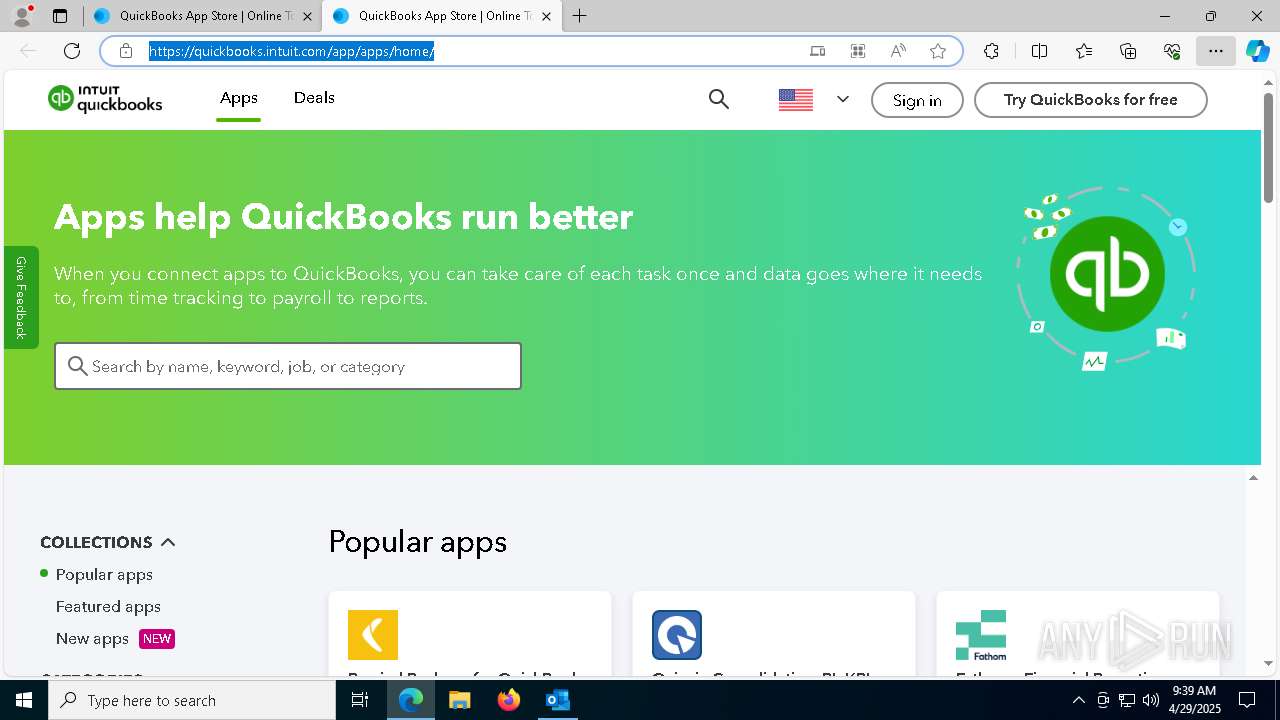Click the taskbar search box
1280x720 pixels.
coord(192,700)
